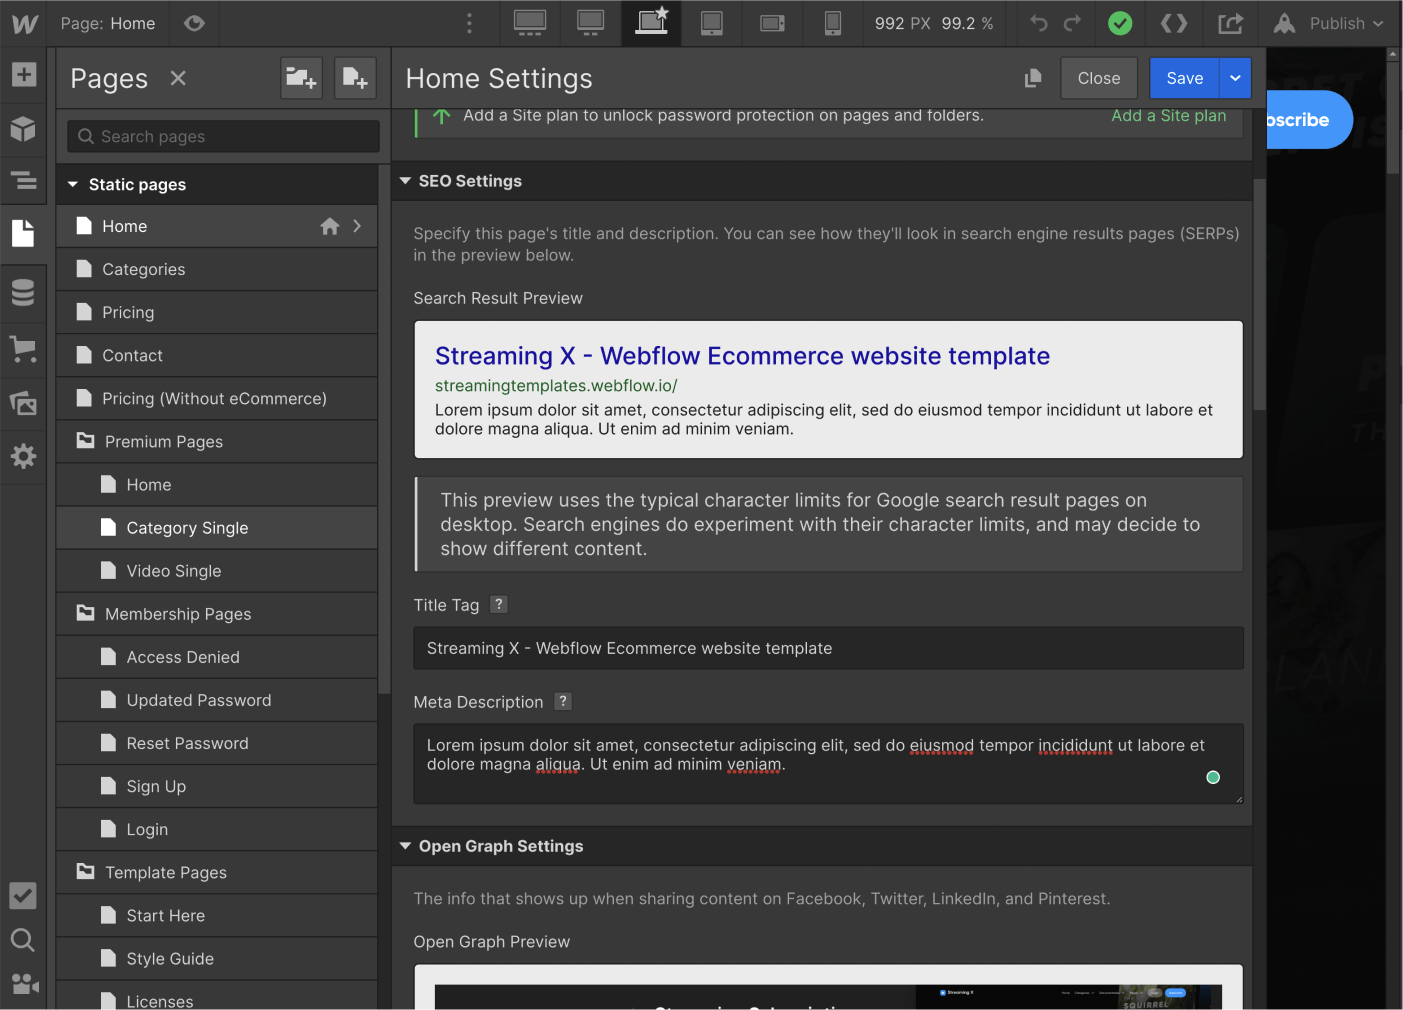Select the Category Single page
This screenshot has height=1010, width=1403.
187,528
